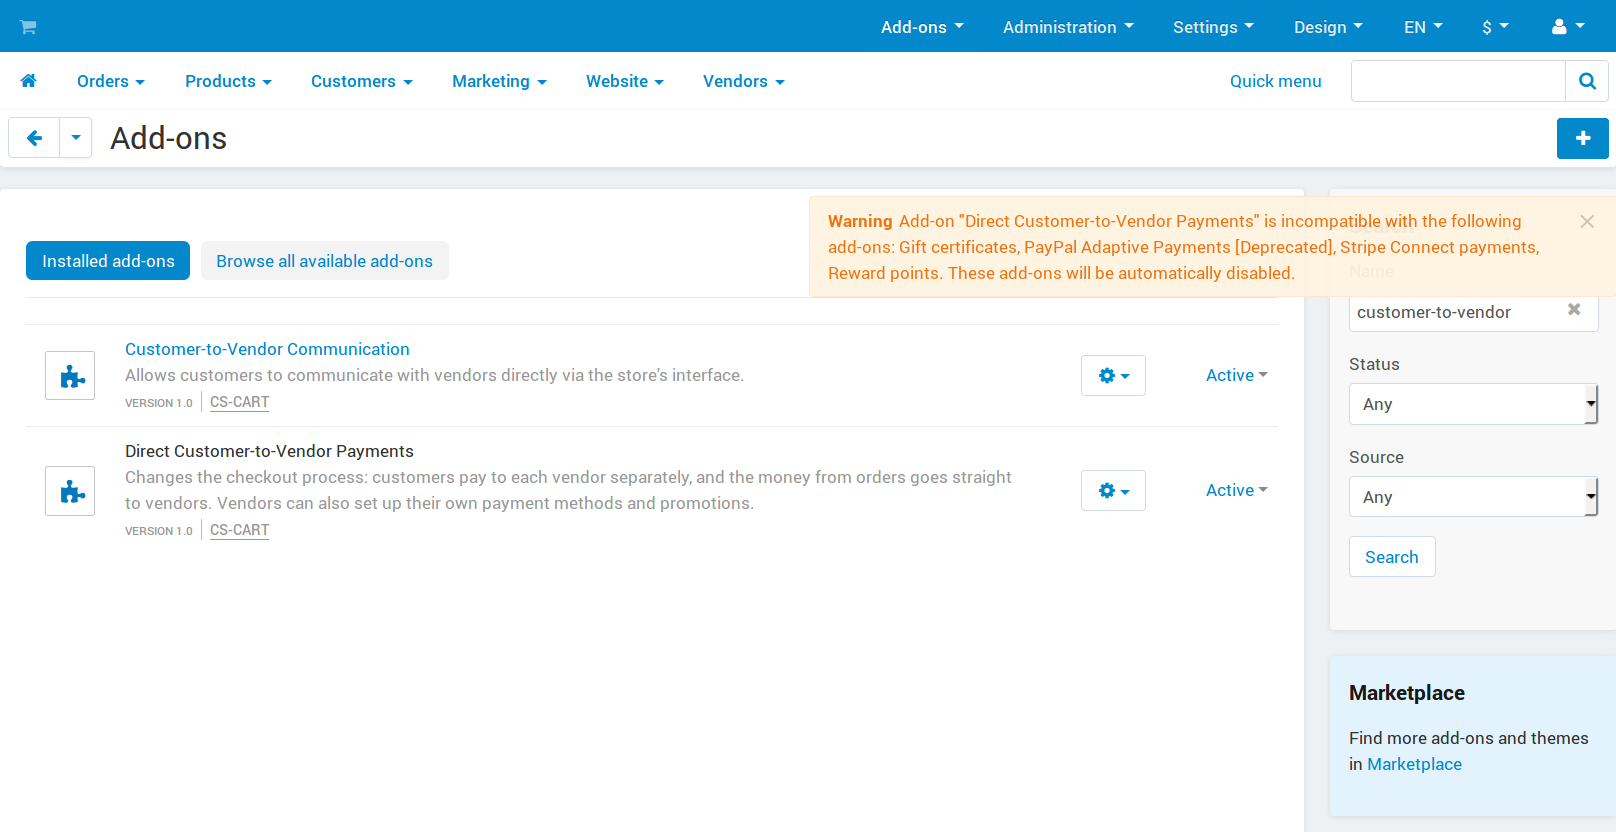Change Active status of Customer-to-Vendor Communication

(1236, 375)
